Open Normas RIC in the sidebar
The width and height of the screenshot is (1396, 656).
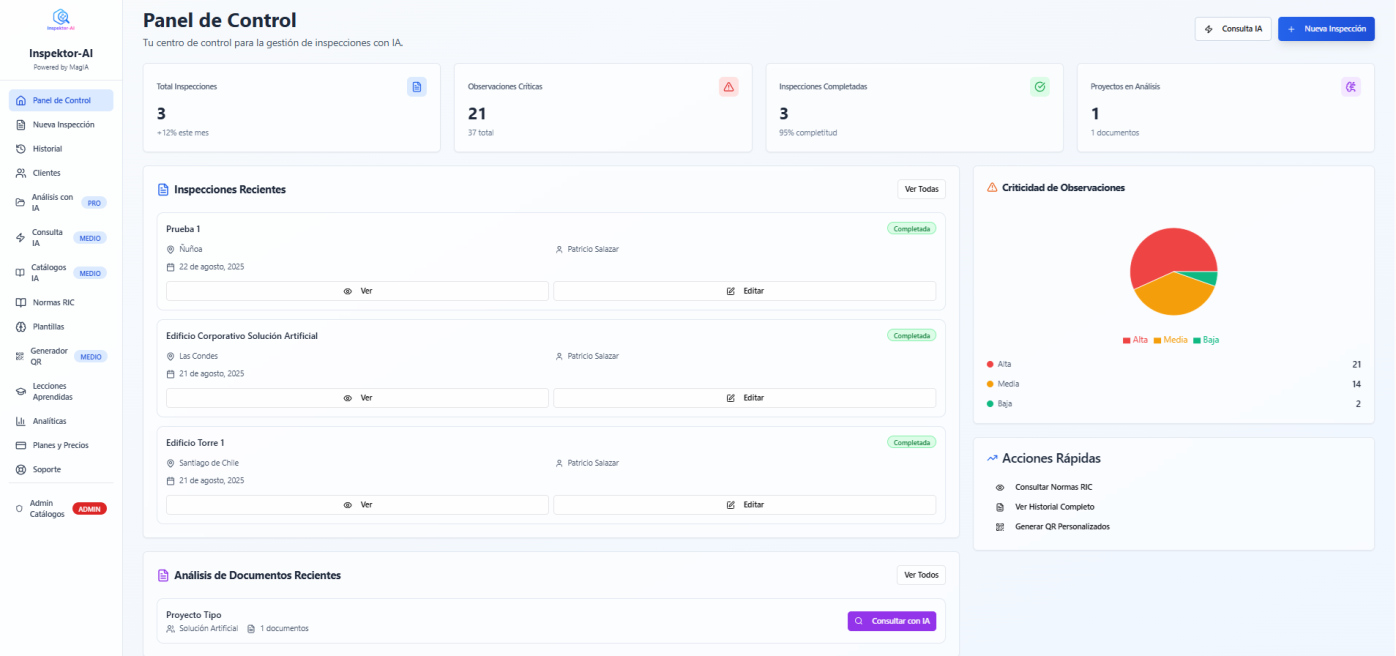tap(53, 302)
